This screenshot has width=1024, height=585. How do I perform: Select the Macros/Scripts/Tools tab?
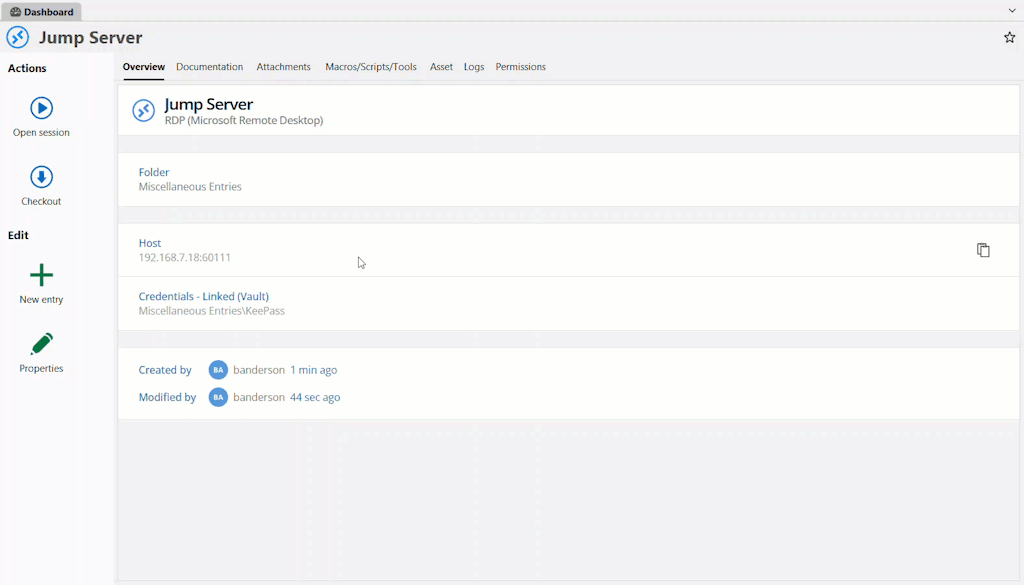pyautogui.click(x=370, y=67)
